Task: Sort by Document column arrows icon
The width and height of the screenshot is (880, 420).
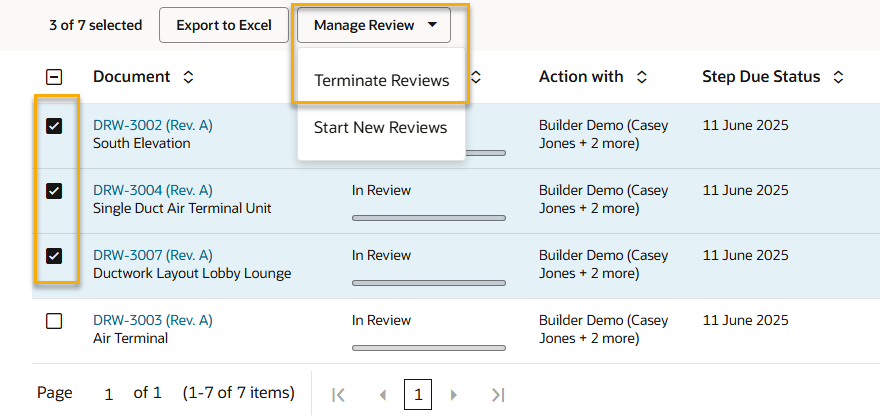Action: pyautogui.click(x=188, y=77)
